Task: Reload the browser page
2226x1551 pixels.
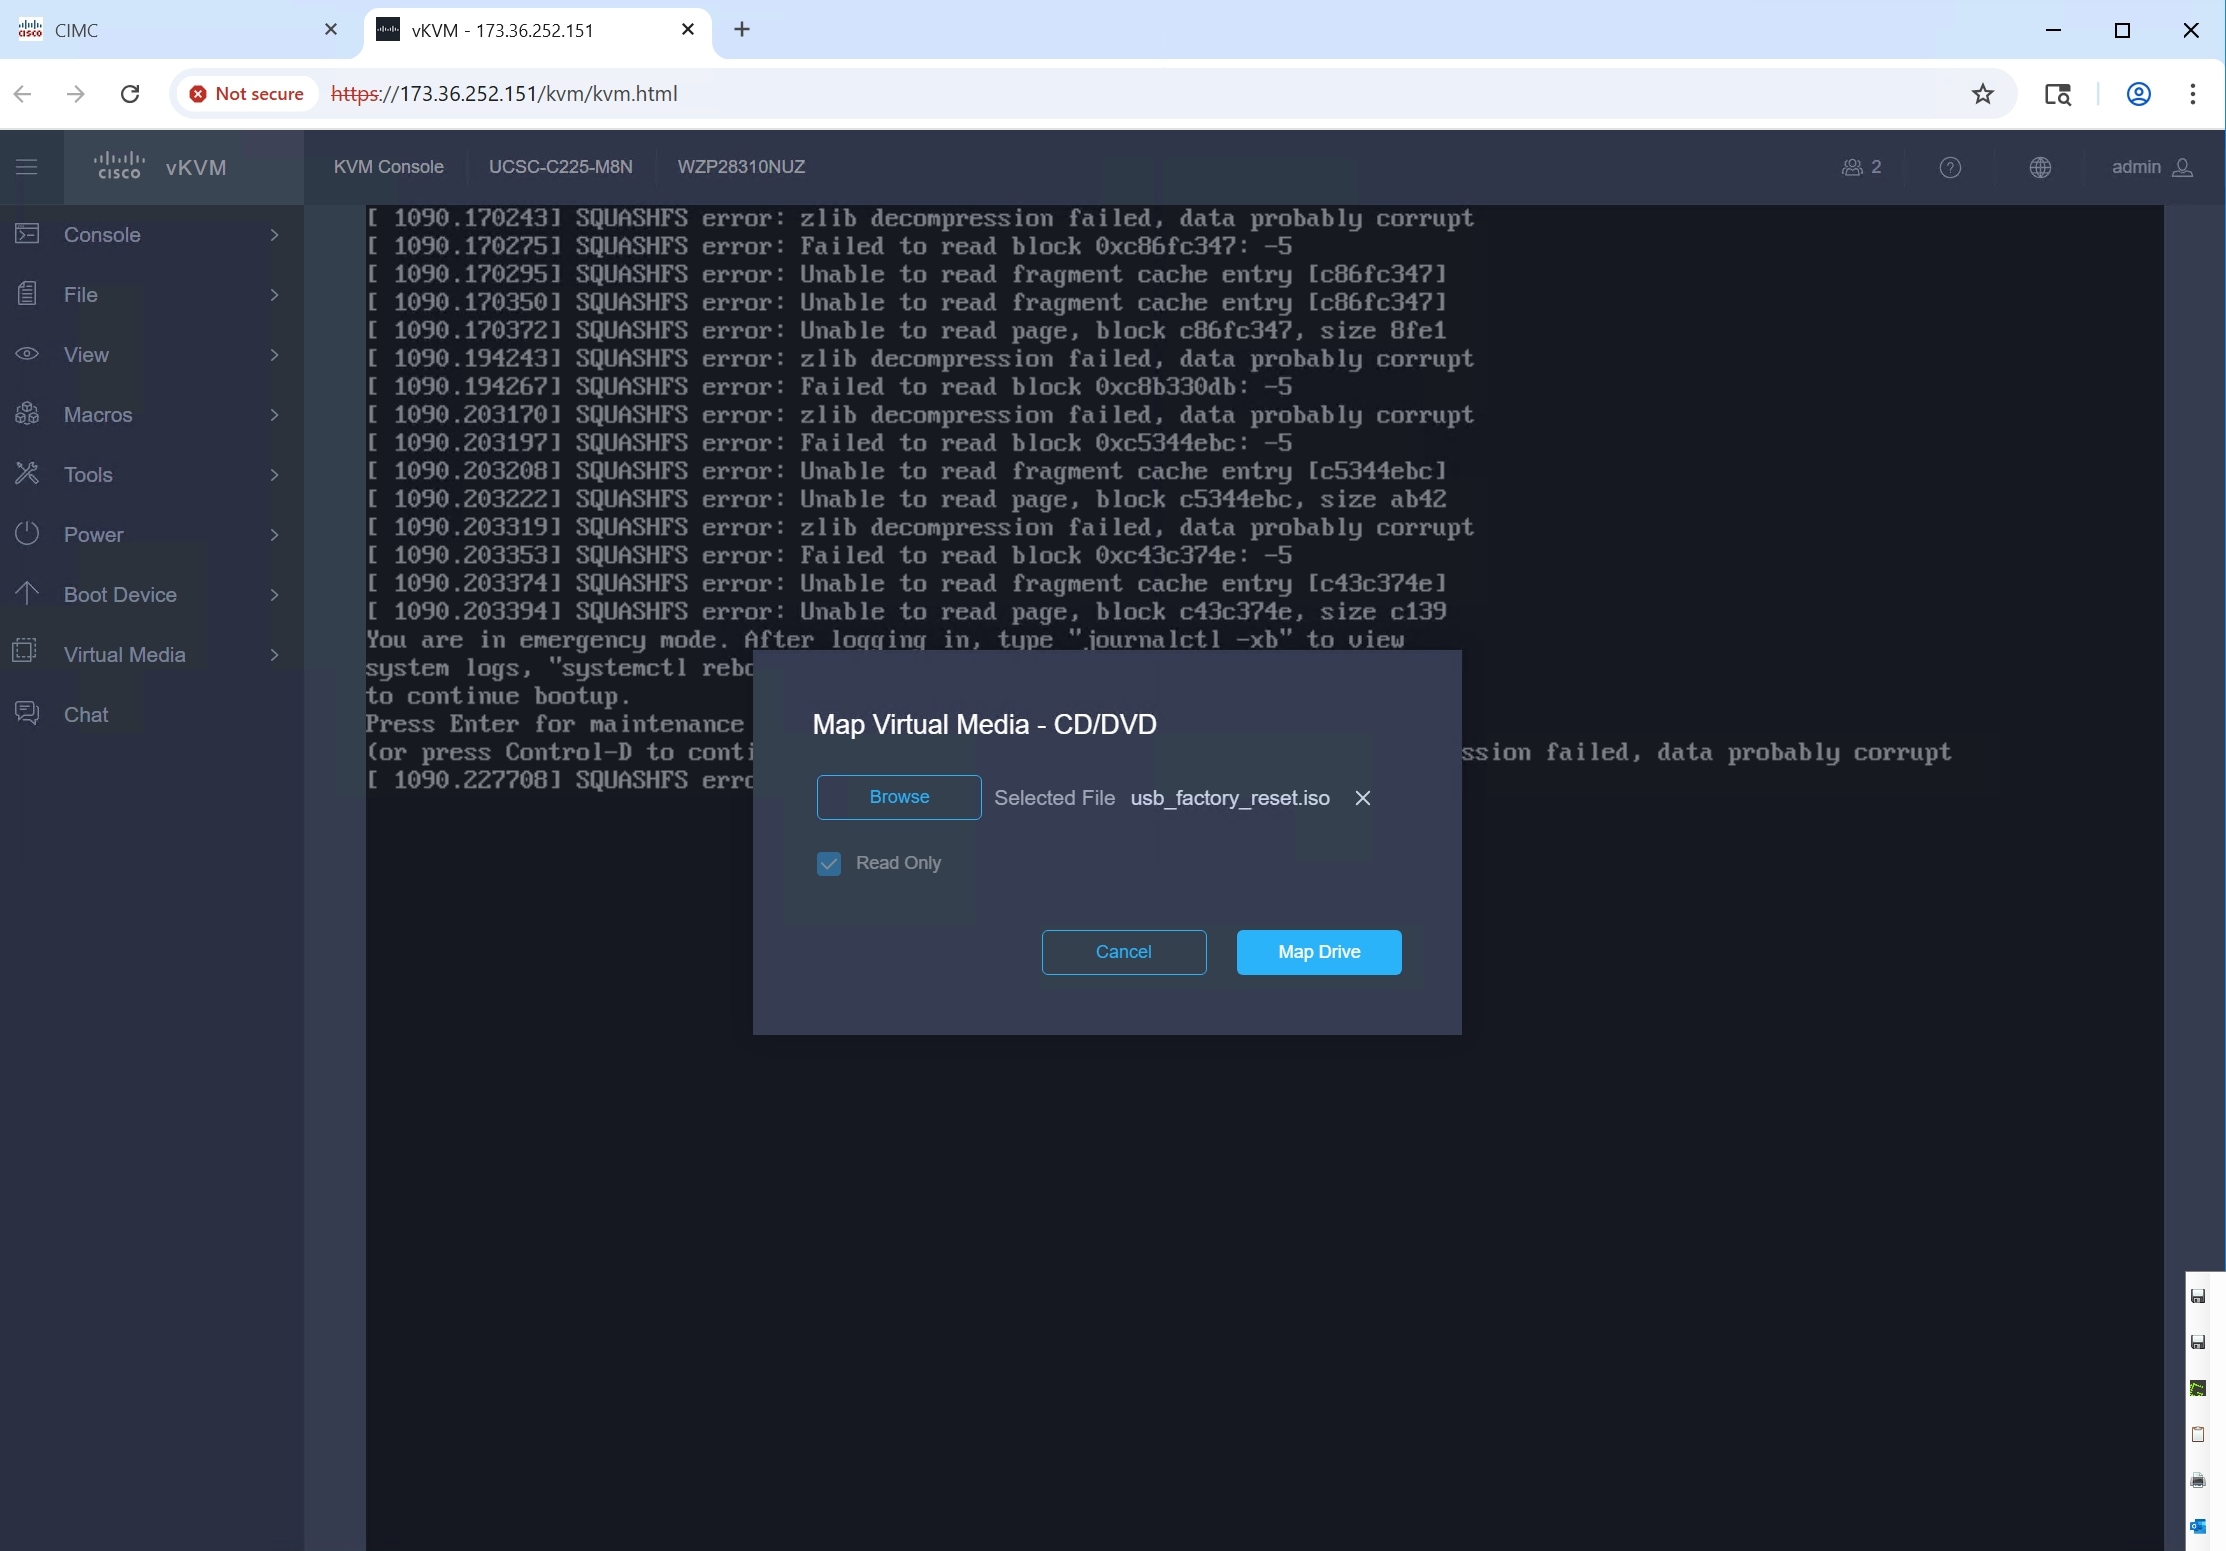Action: tap(130, 94)
